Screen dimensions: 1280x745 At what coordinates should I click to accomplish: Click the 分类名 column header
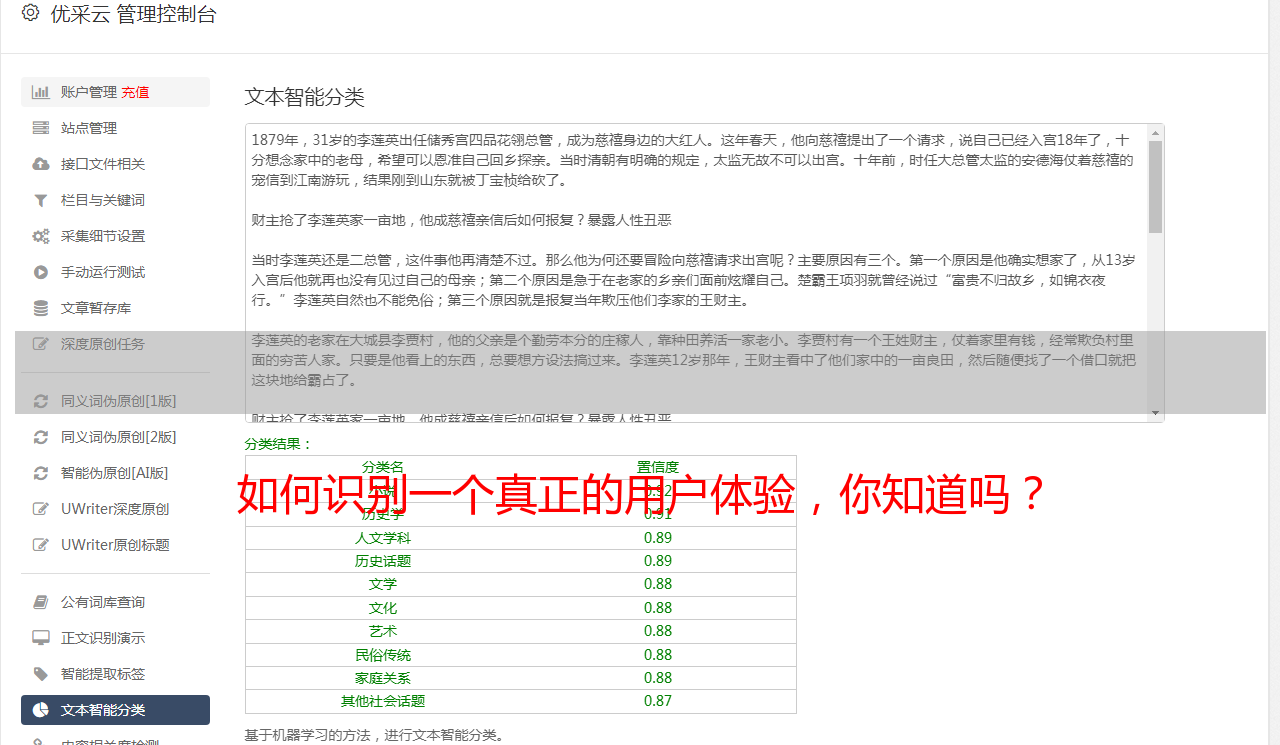[383, 467]
